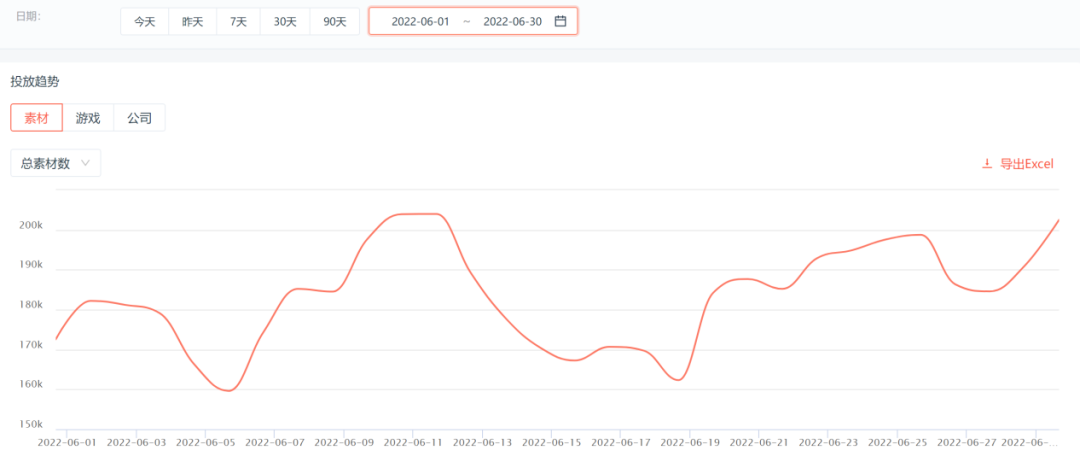Click the 180k y-axis label
Image resolution: width=1080 pixels, height=462 pixels.
[32, 305]
